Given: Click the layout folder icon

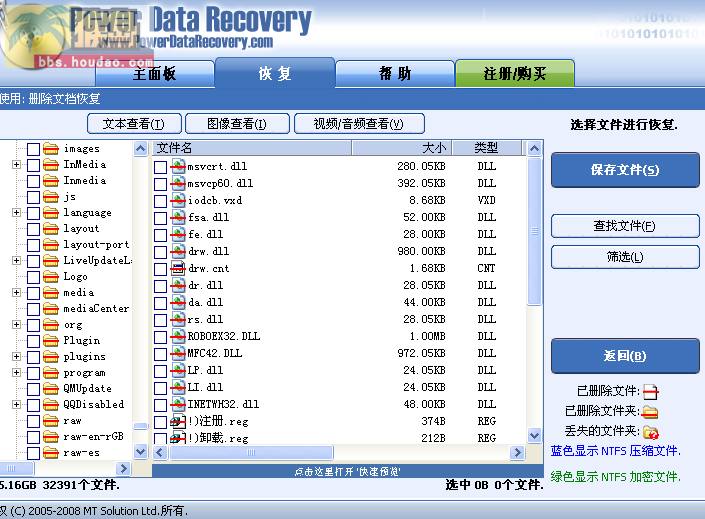Looking at the screenshot, I should coord(51,228).
